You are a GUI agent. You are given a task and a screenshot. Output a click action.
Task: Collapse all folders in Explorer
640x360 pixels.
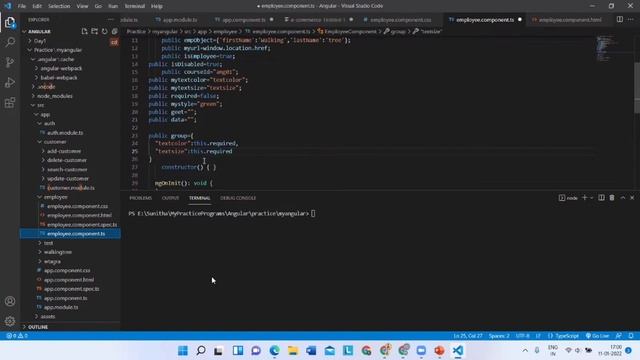[114, 31]
